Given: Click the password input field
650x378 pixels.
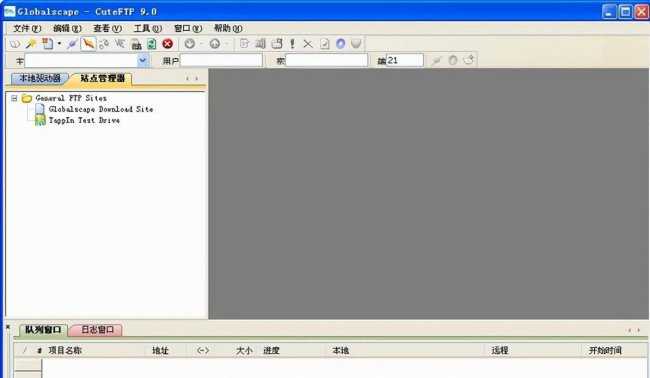Looking at the screenshot, I should 327,61.
